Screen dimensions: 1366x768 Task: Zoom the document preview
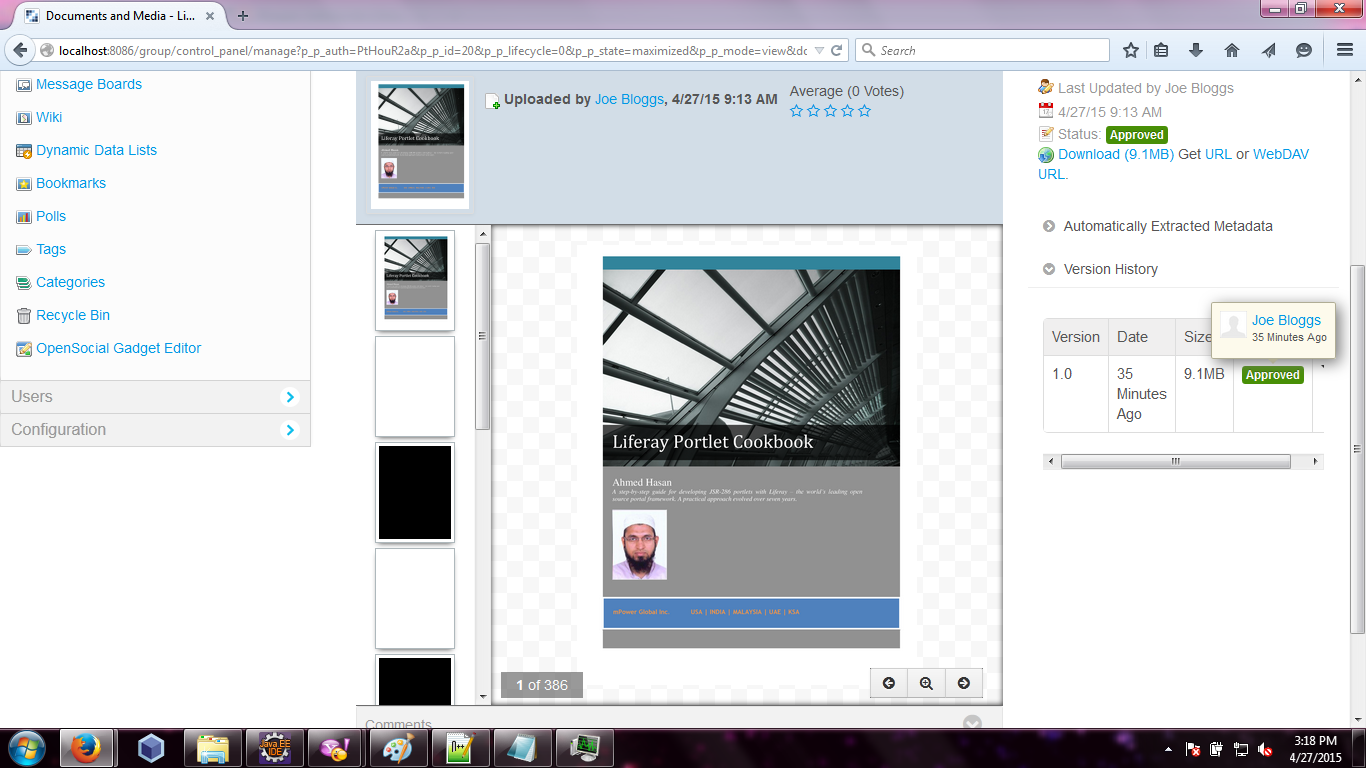[x=926, y=683]
